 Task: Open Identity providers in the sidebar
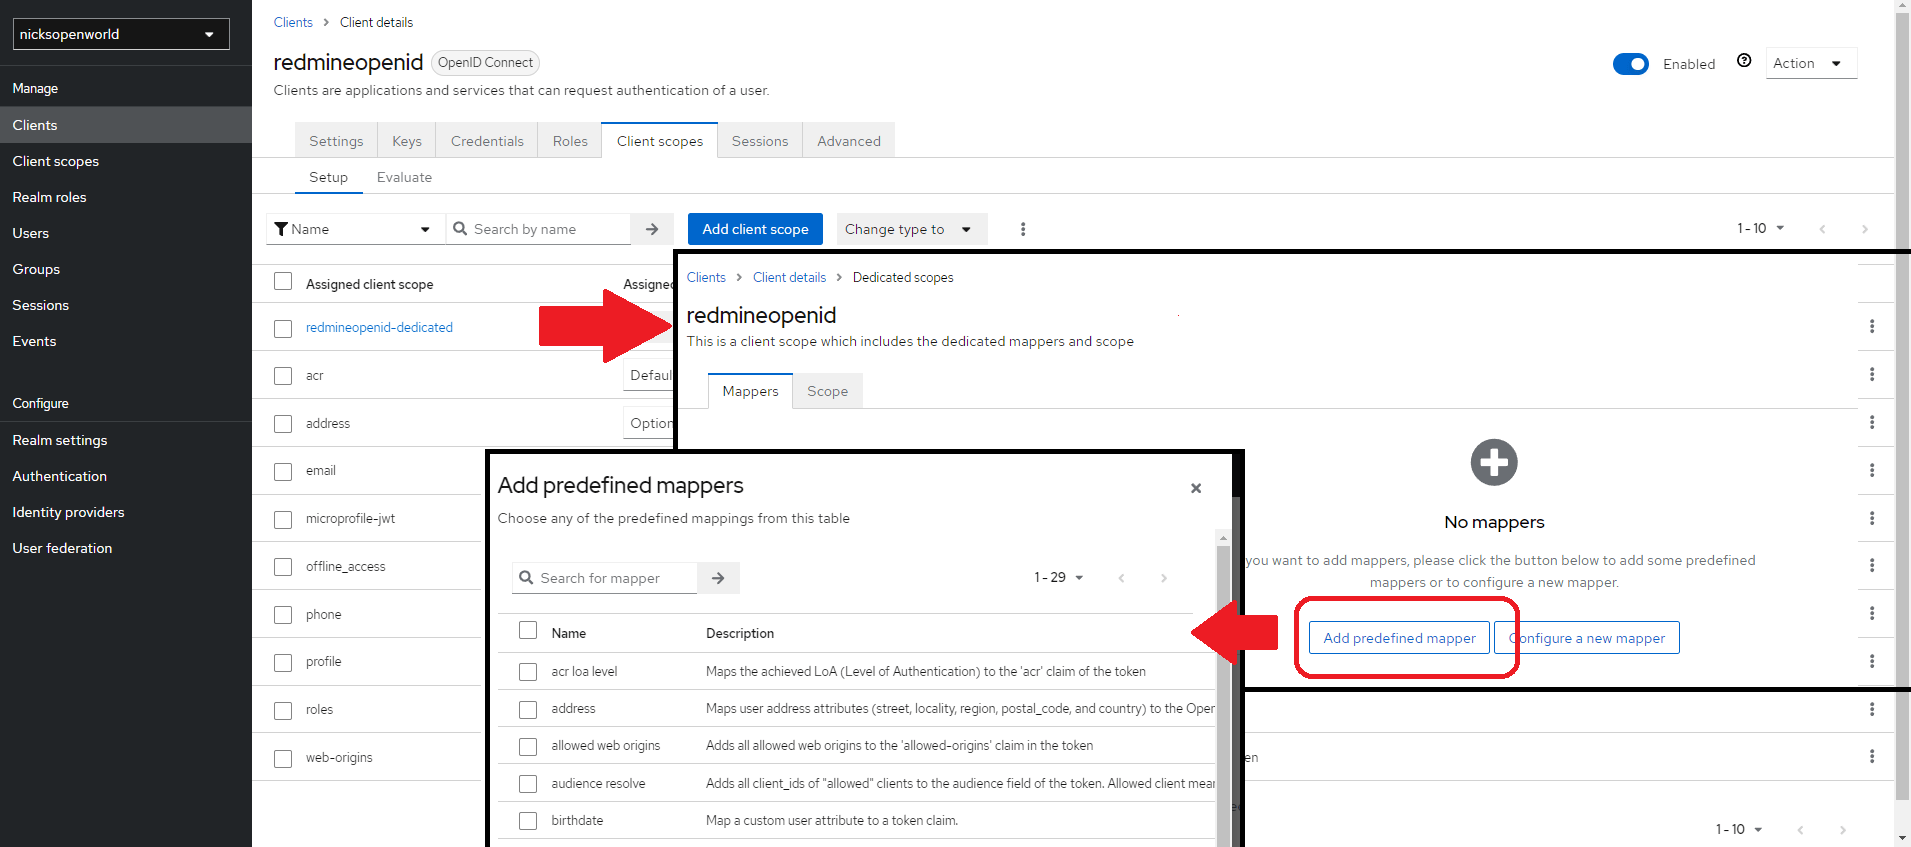pos(68,512)
